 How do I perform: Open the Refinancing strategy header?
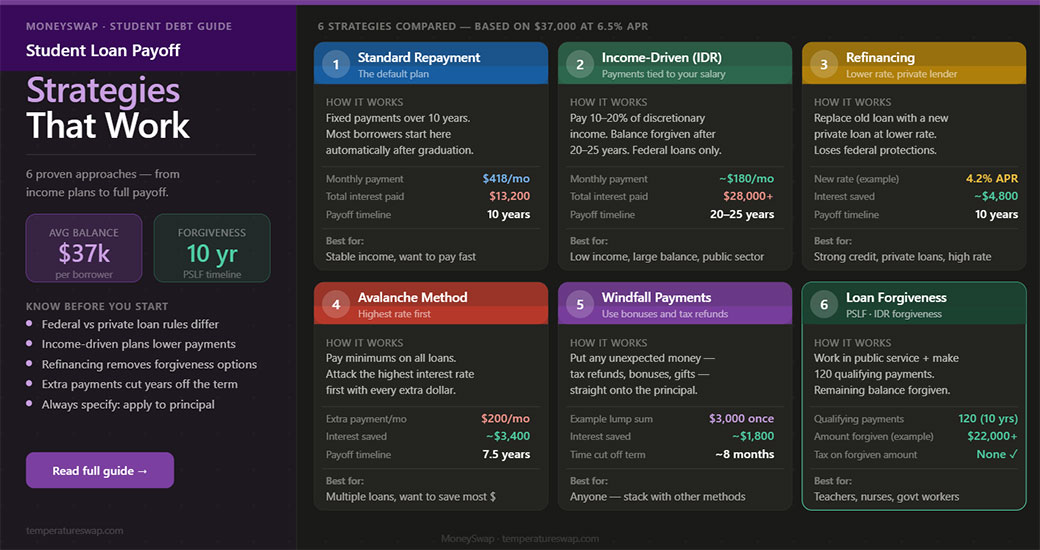click(914, 64)
